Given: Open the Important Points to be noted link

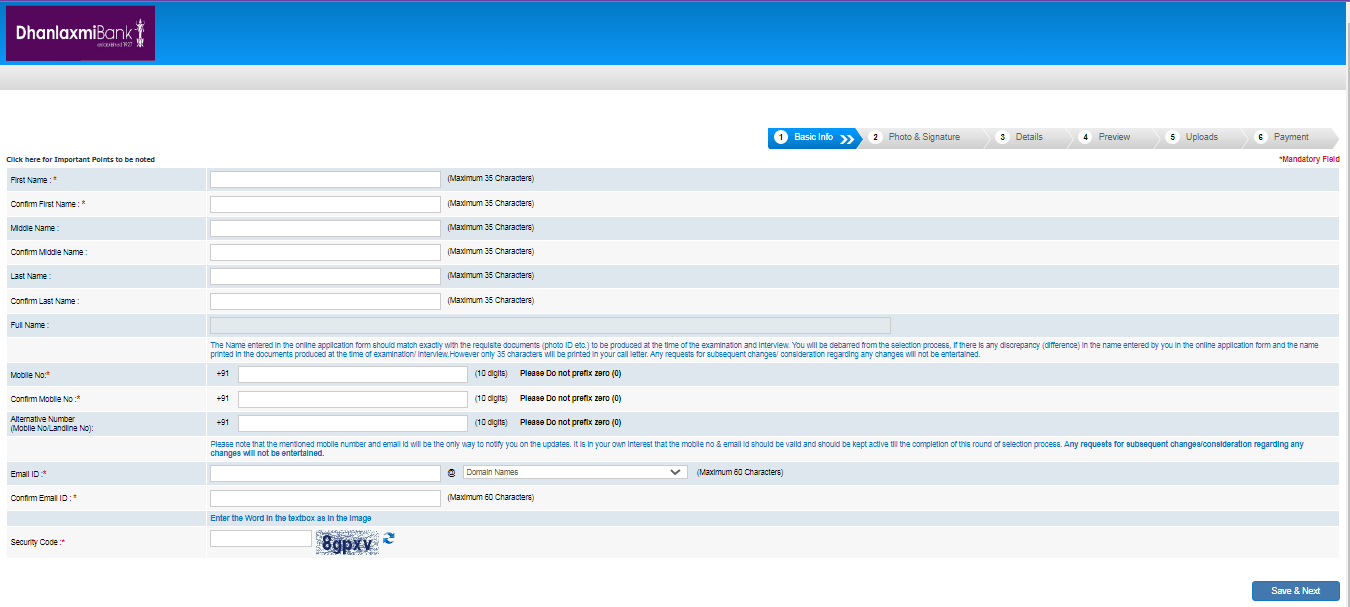Looking at the screenshot, I should (81, 160).
